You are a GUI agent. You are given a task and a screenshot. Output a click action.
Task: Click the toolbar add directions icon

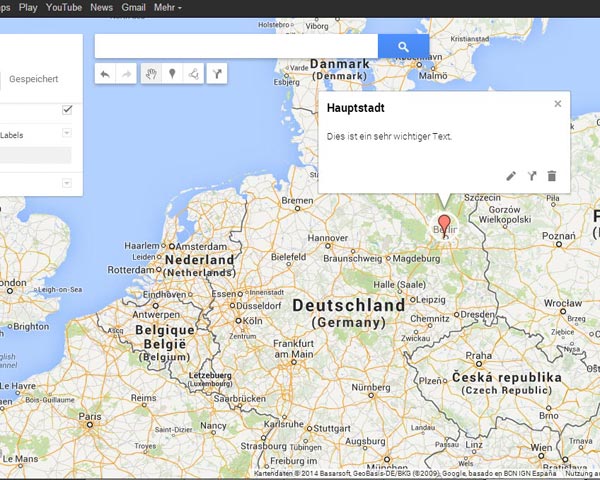[x=217, y=73]
